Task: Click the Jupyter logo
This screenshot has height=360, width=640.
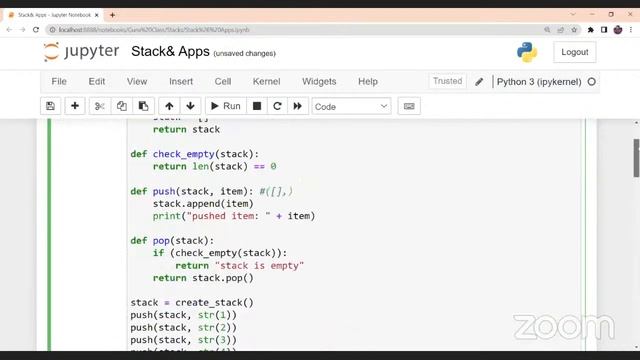Action: tap(81, 52)
